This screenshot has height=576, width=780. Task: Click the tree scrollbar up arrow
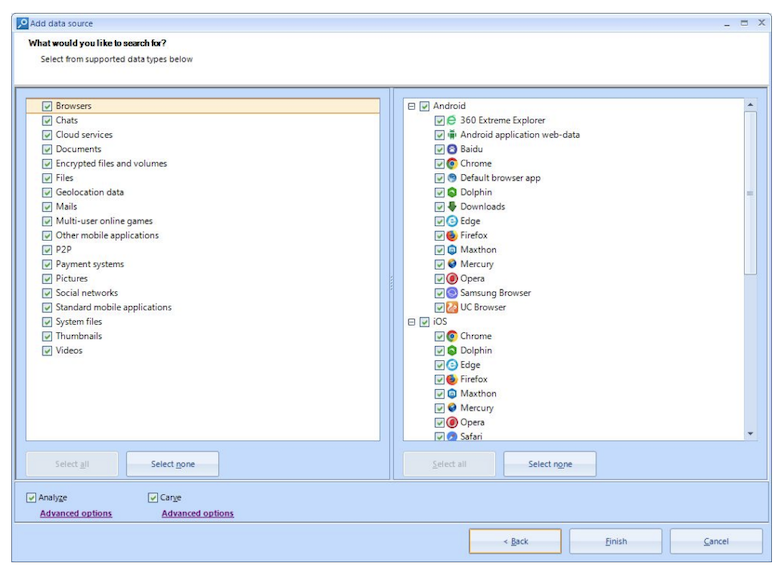click(x=750, y=104)
